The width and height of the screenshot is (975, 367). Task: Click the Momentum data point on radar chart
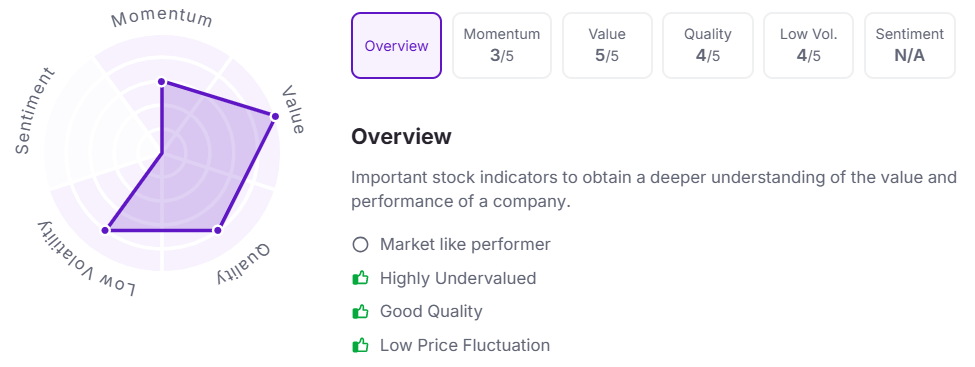[x=162, y=81]
